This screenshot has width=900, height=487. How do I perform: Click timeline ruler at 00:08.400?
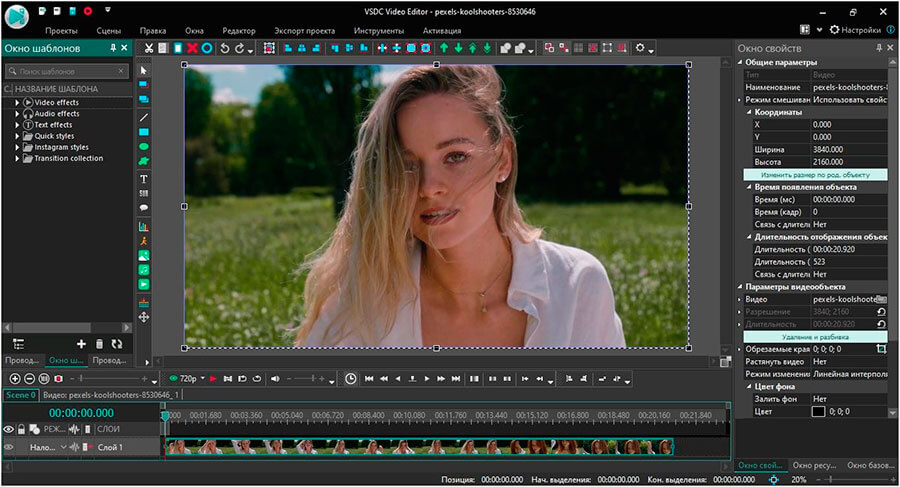pyautogui.click(x=368, y=415)
